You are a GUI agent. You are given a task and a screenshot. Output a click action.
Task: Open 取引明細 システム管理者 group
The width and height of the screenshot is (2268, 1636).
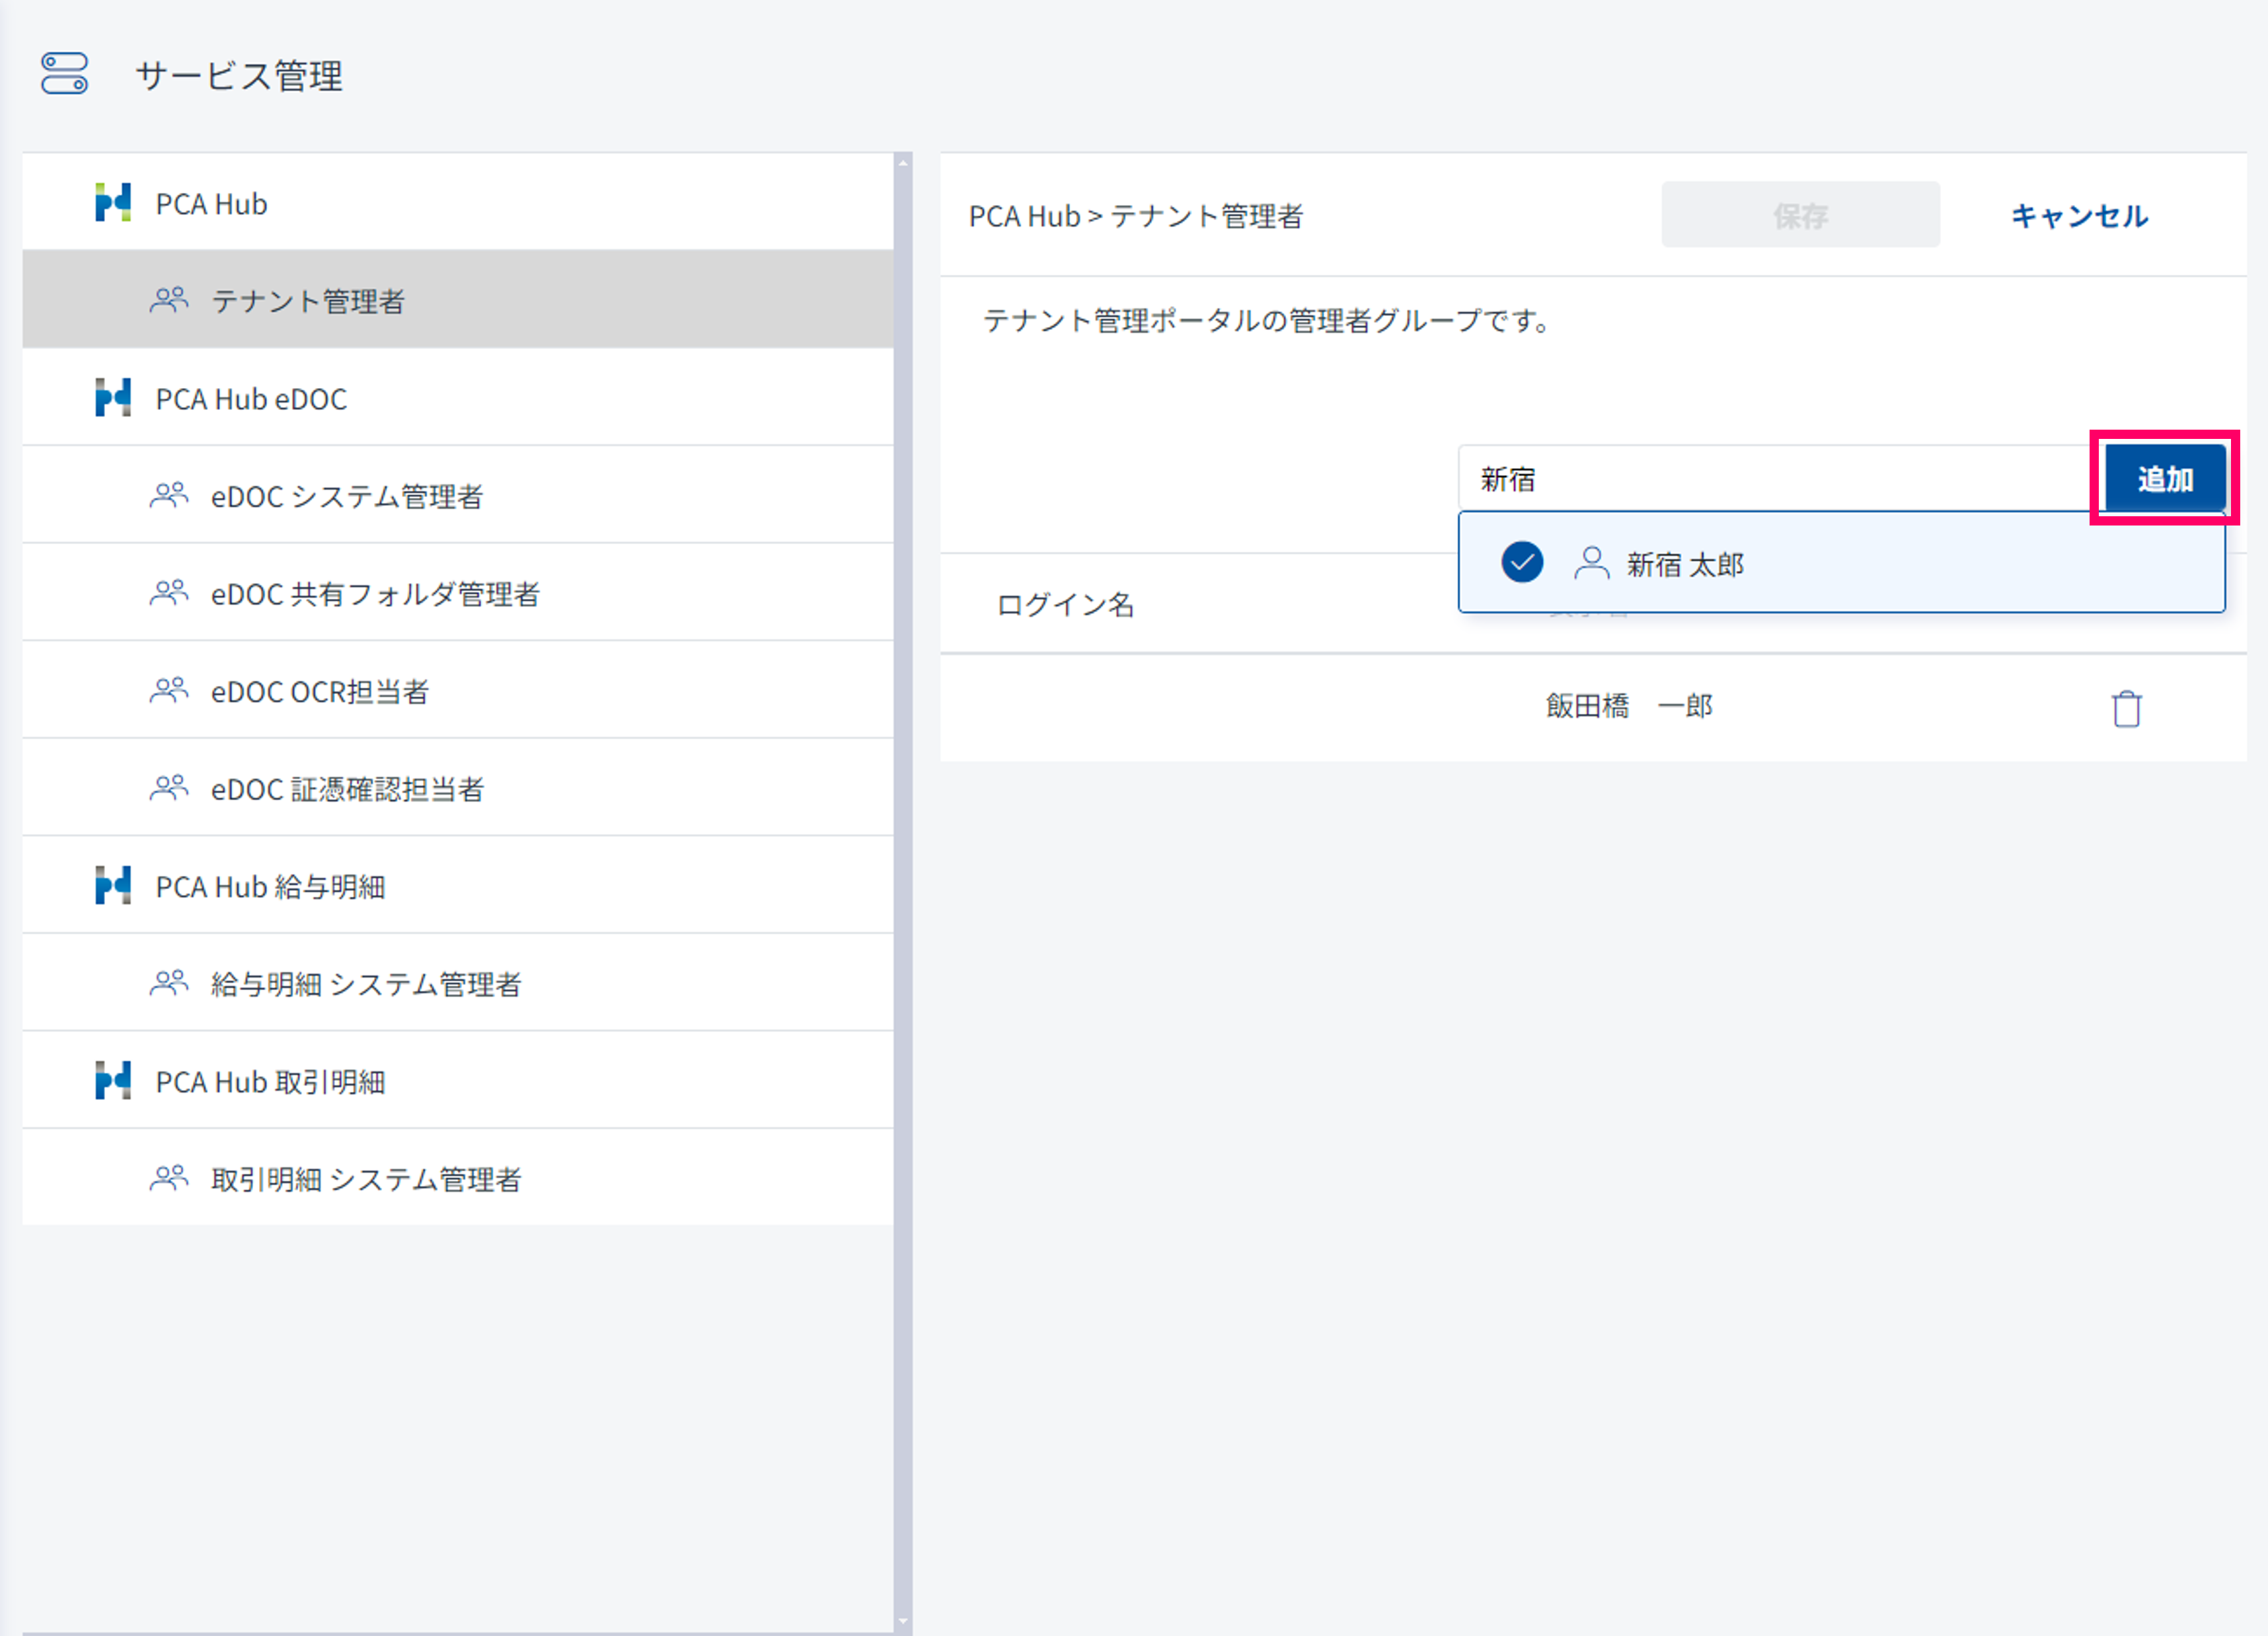[x=366, y=1179]
